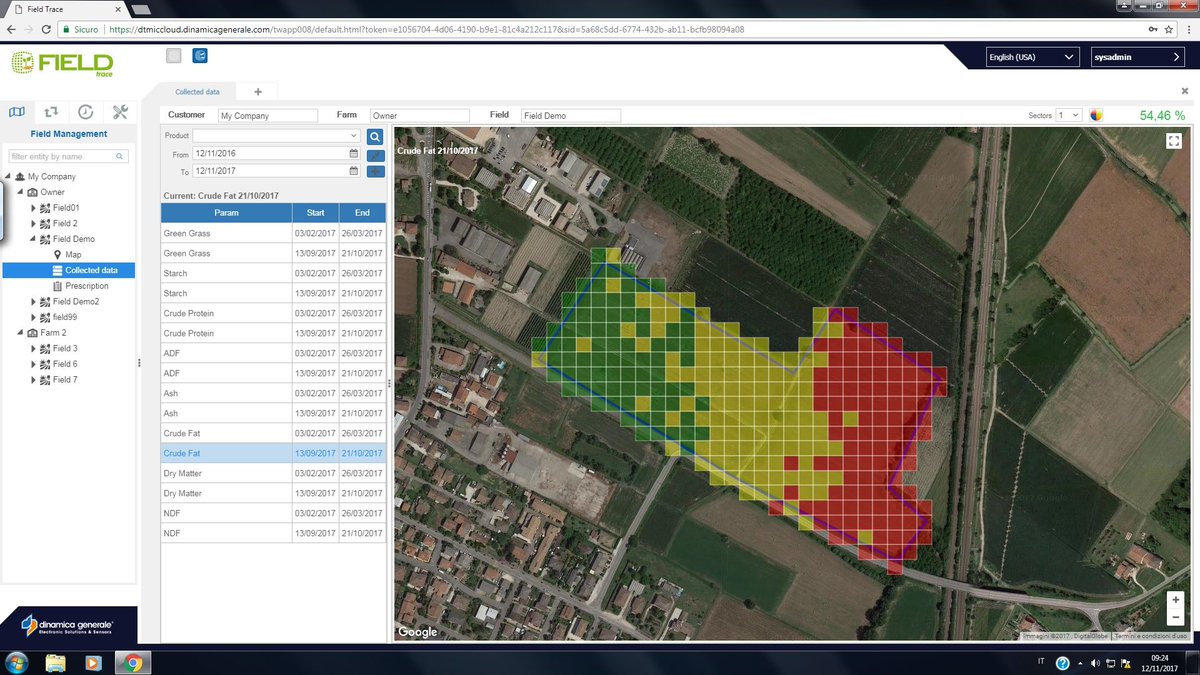Toggle fullscreen map view

(x=1174, y=141)
